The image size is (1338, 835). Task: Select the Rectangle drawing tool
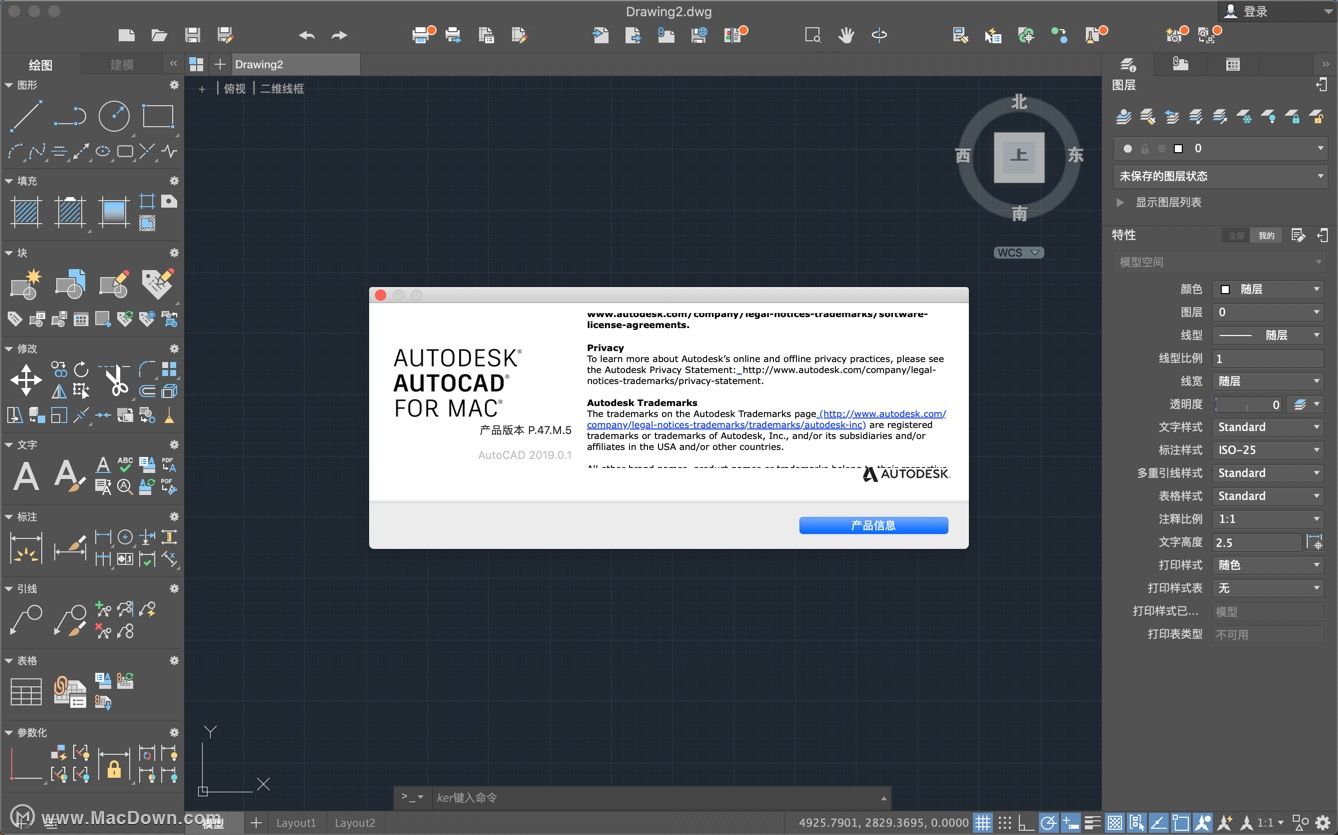point(158,116)
